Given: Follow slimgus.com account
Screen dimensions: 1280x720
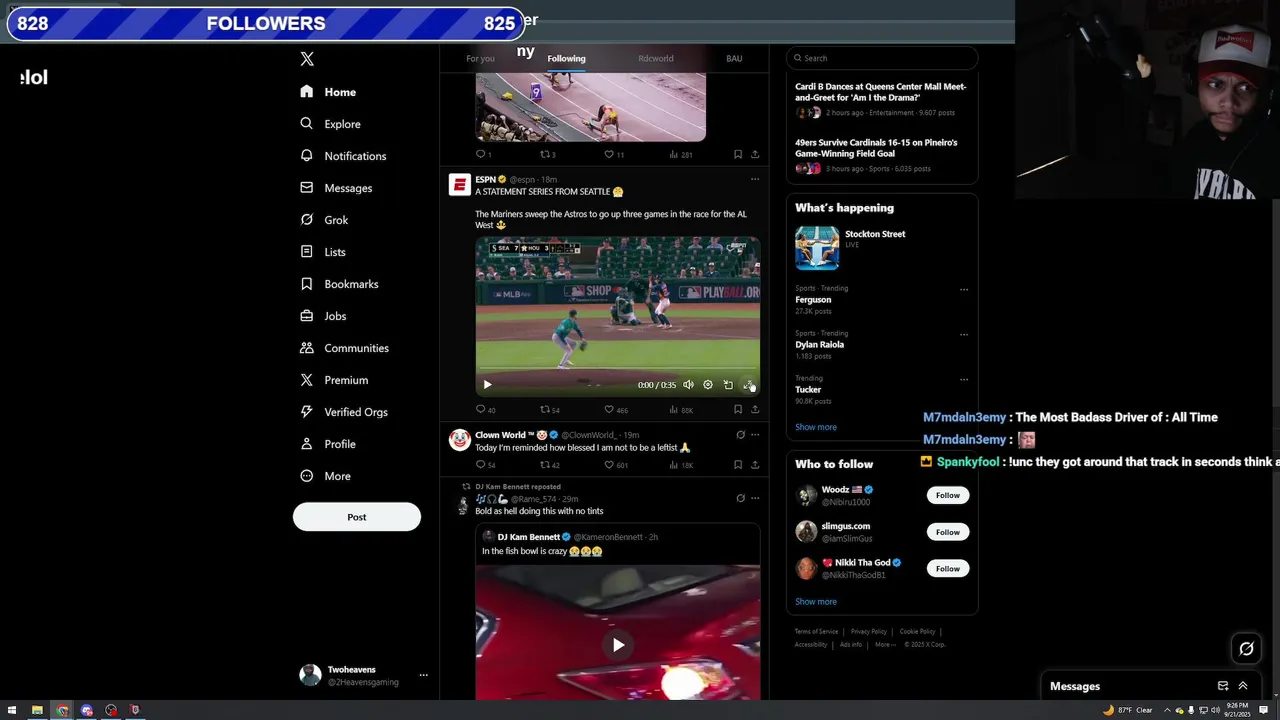Looking at the screenshot, I should pos(948,532).
